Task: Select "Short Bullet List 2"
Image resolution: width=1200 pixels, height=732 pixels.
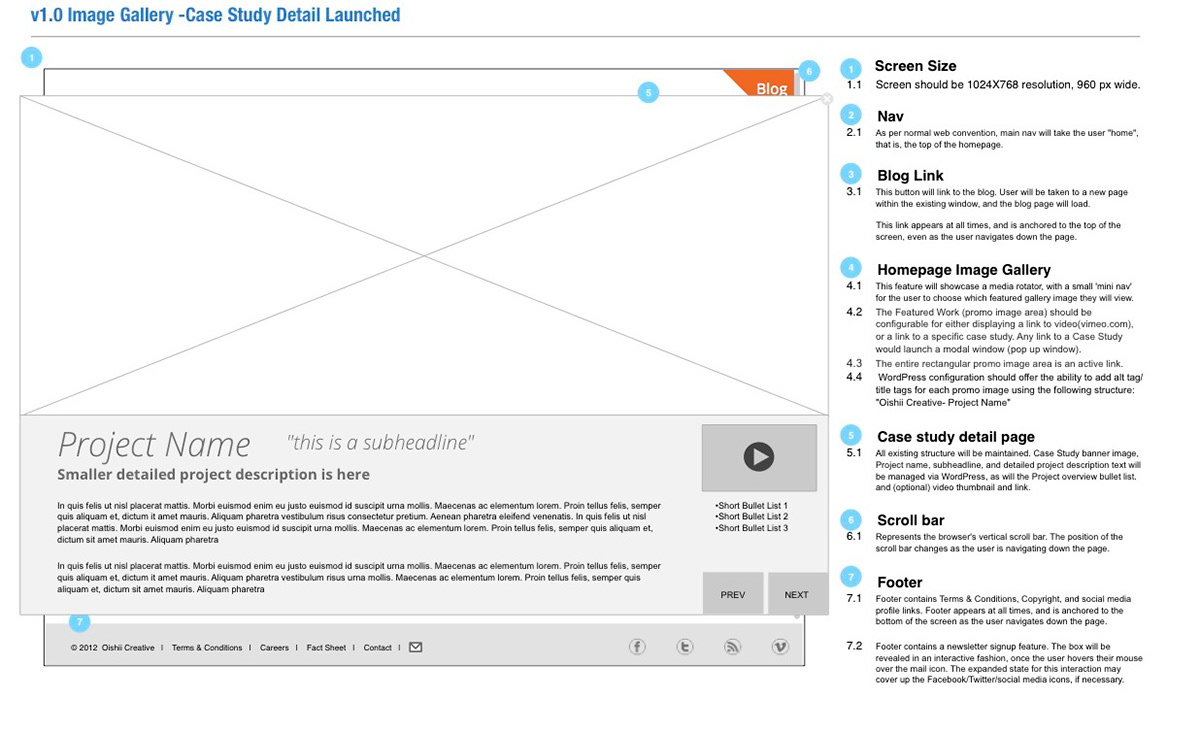Action: click(752, 517)
